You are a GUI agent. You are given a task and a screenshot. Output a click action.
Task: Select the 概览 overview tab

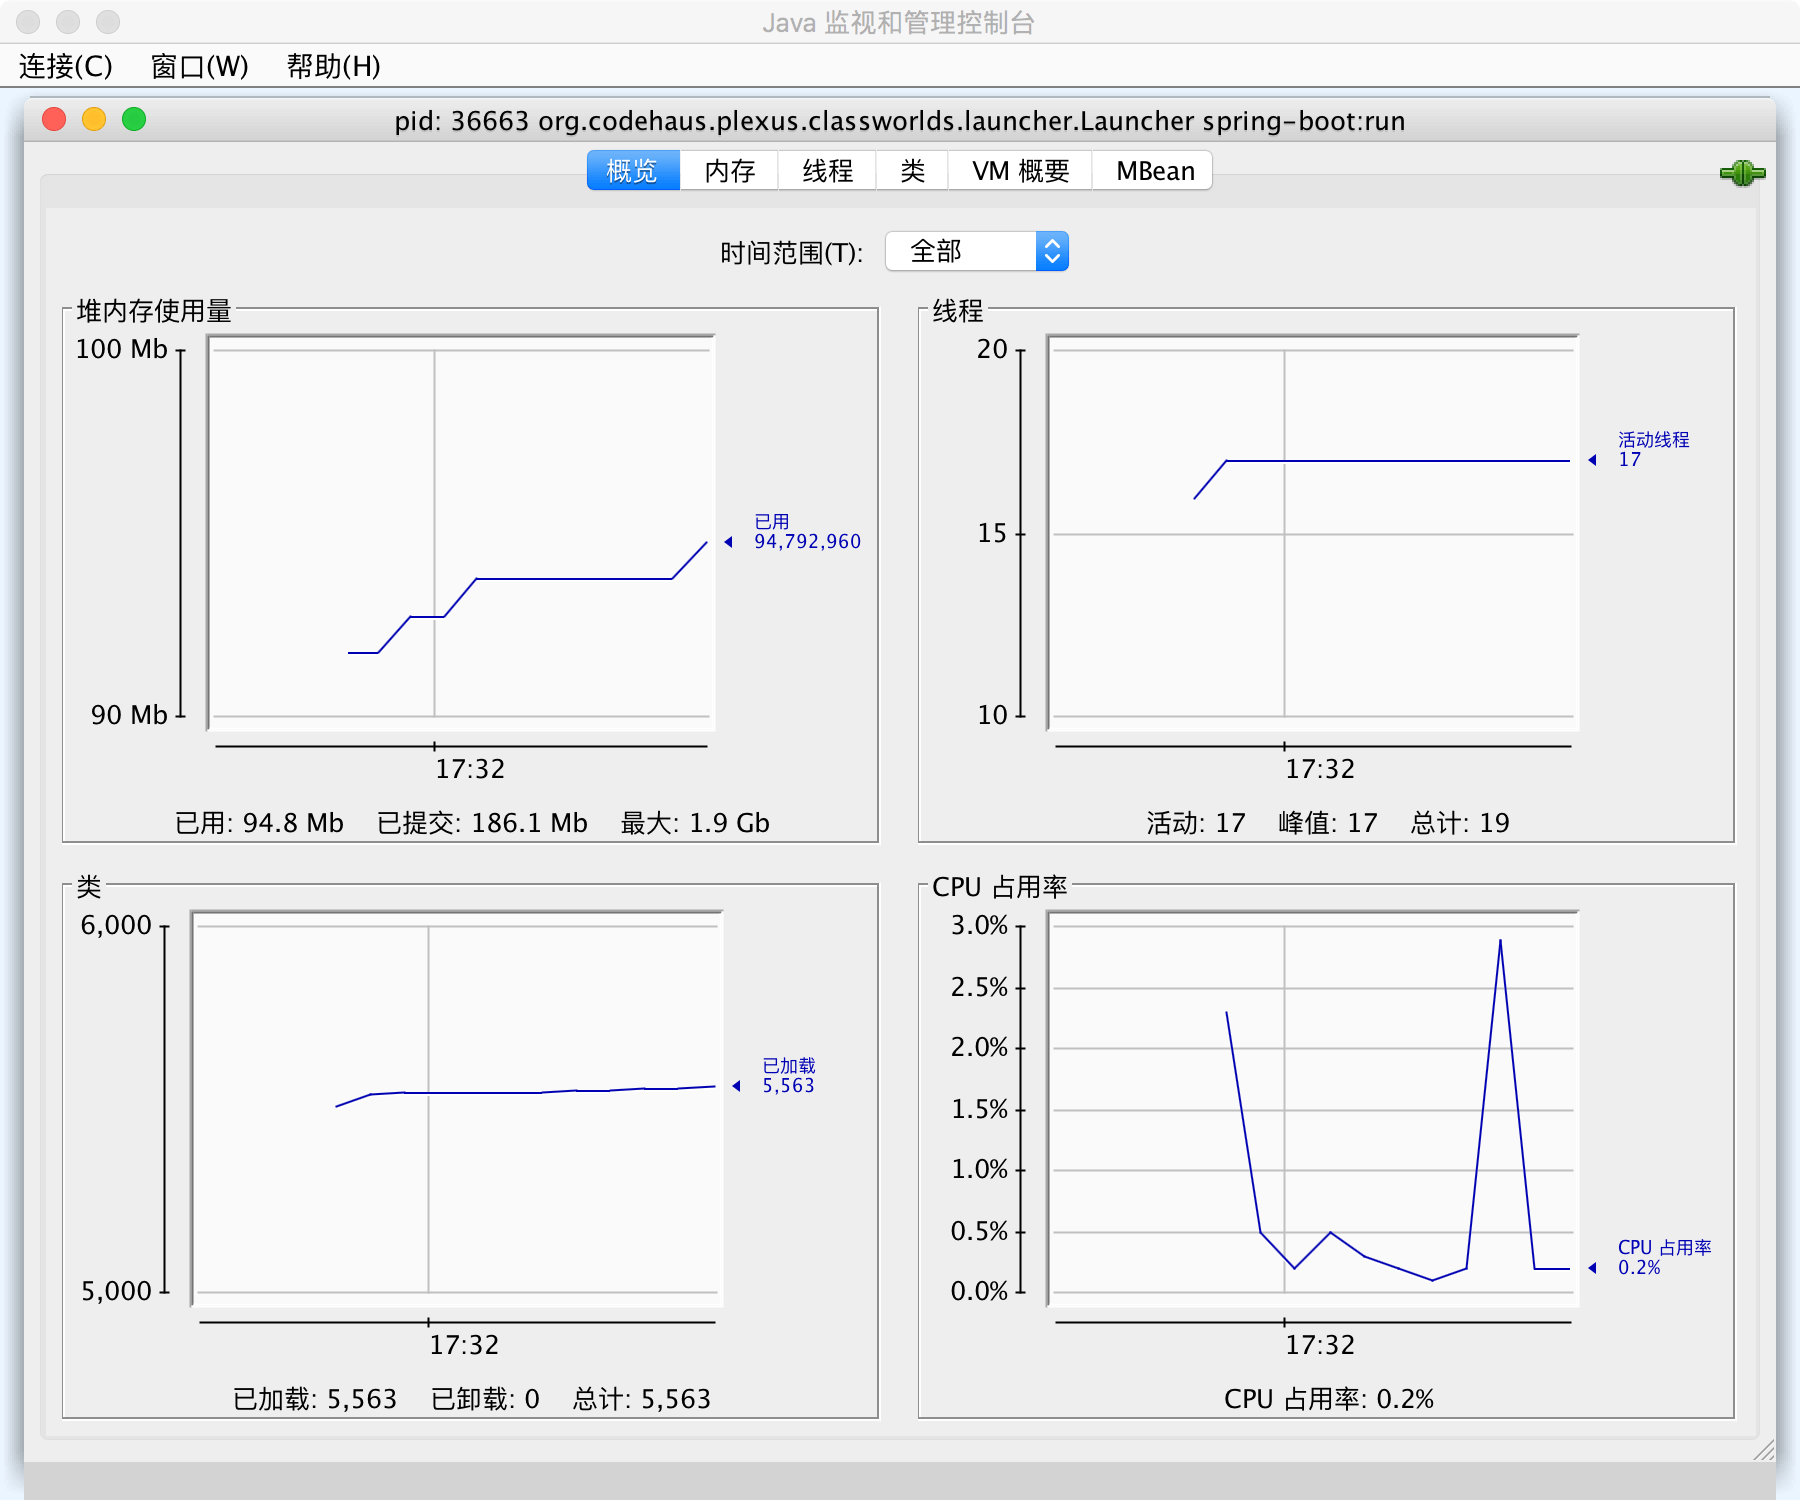pos(632,171)
